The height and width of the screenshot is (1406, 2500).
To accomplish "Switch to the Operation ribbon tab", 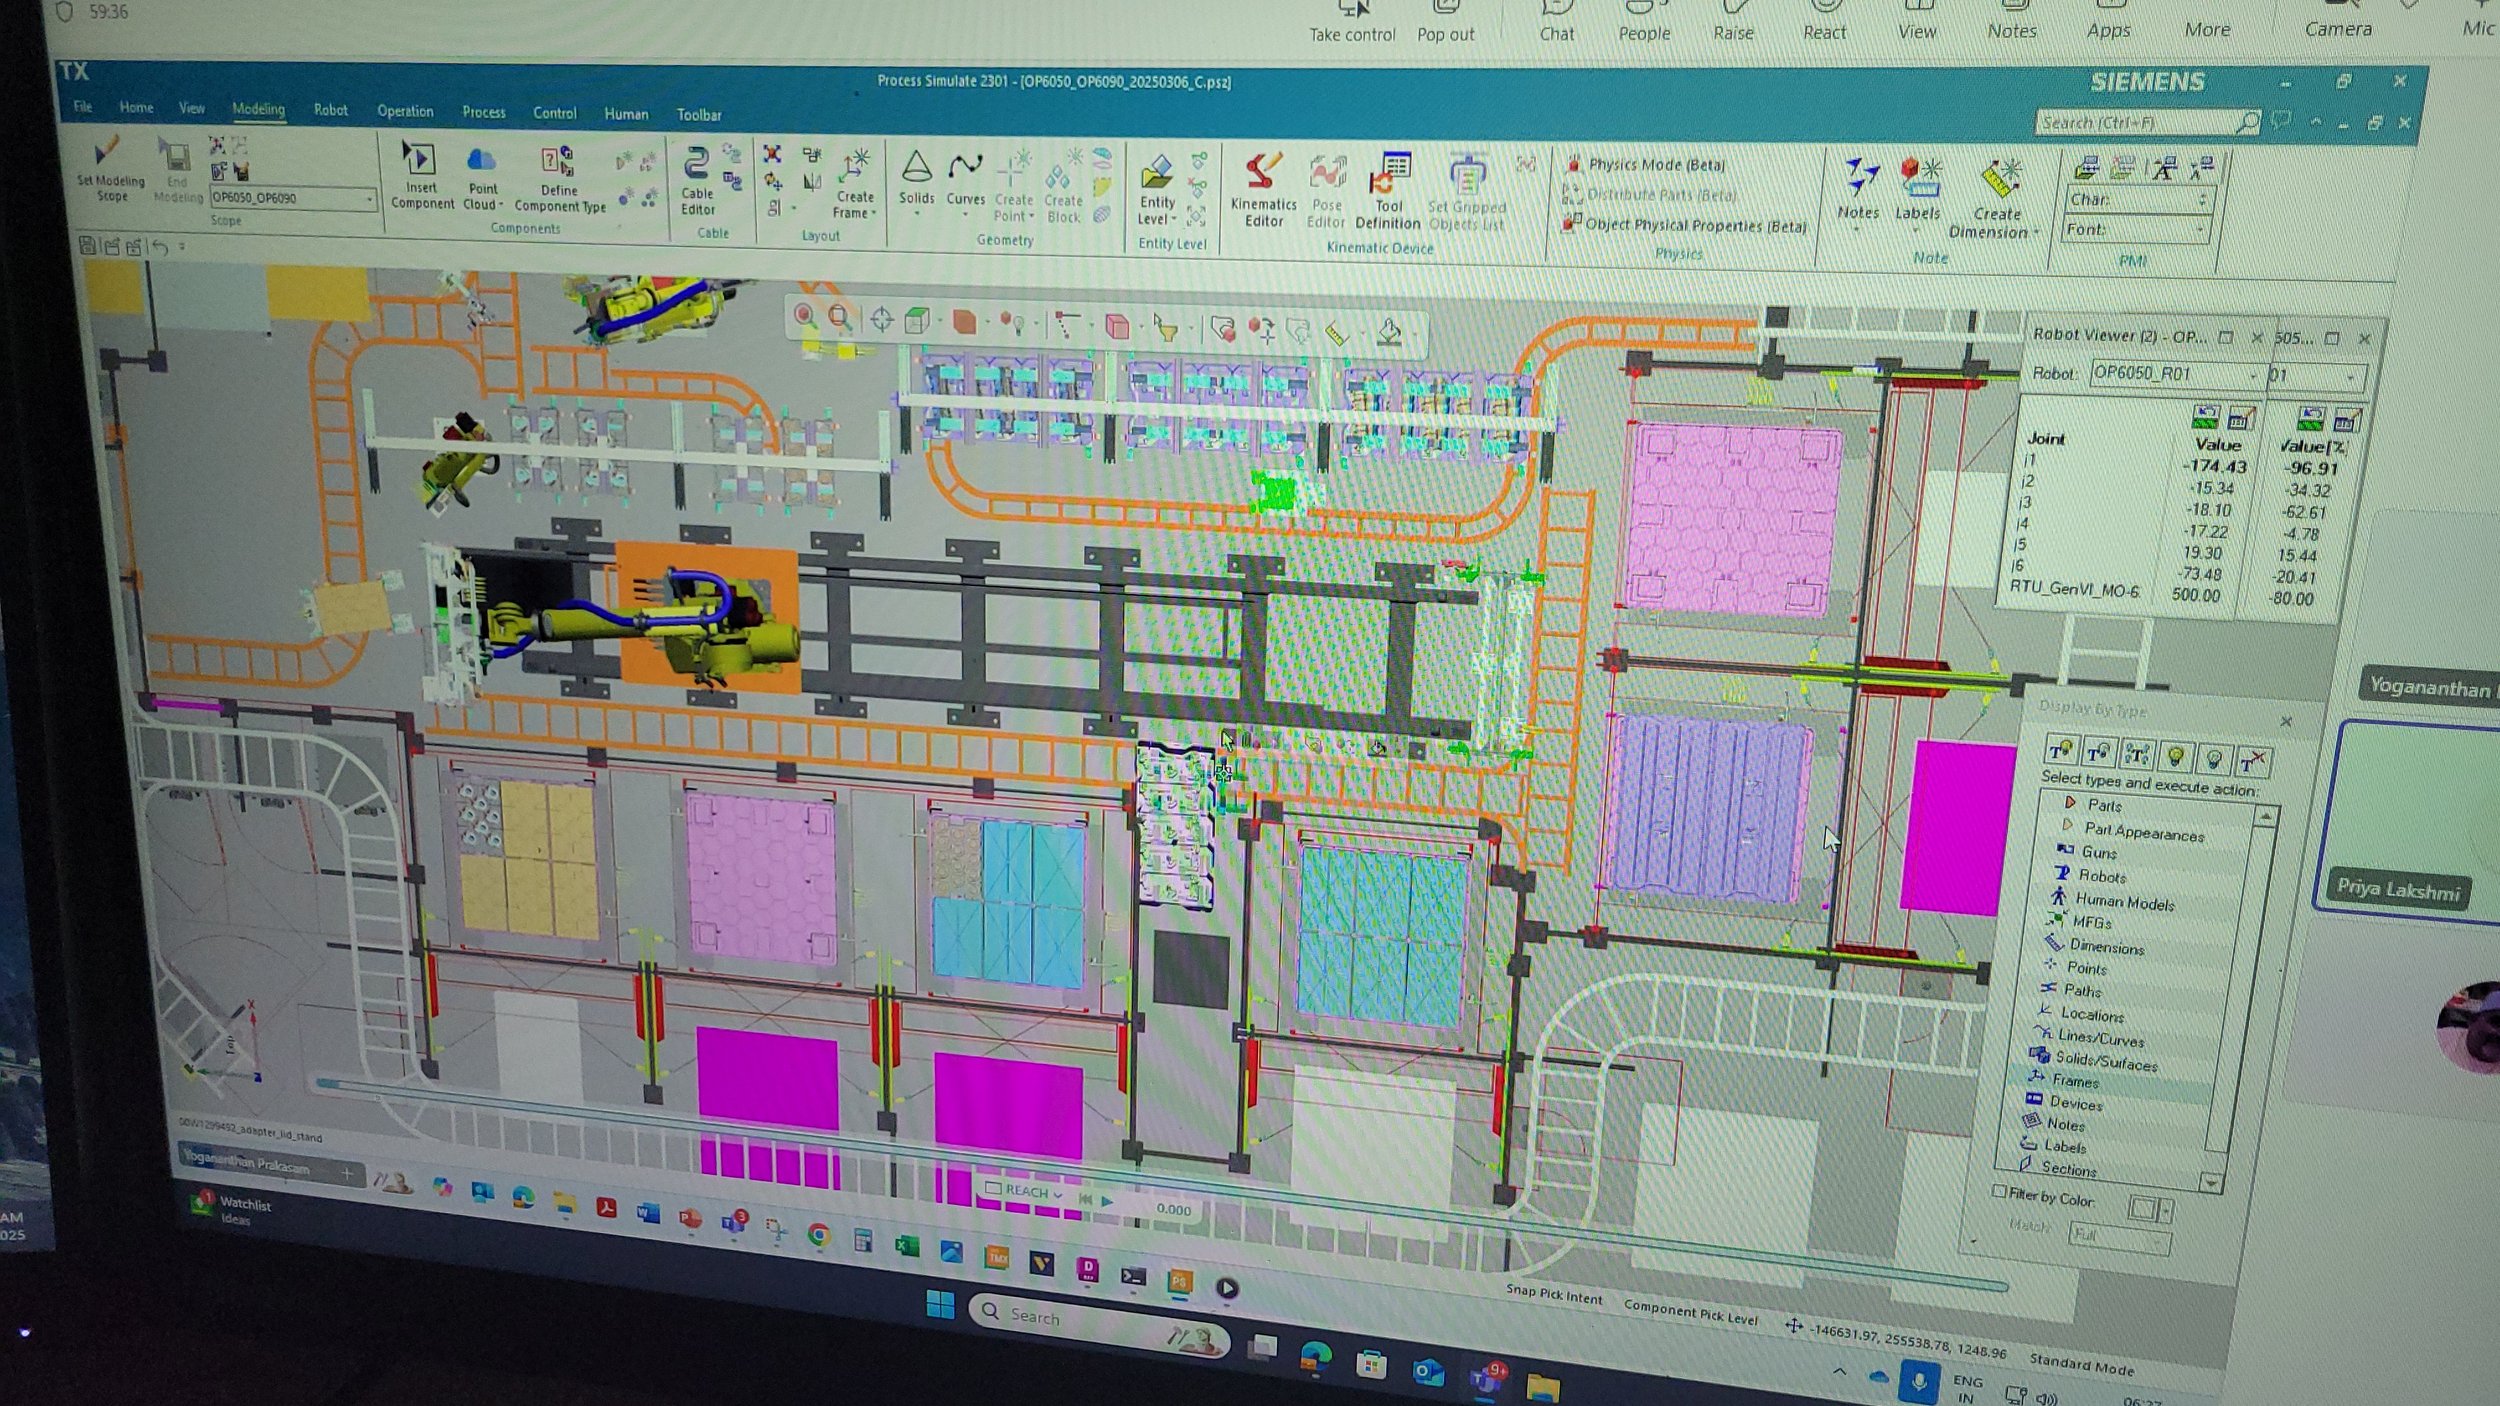I will click(x=405, y=111).
